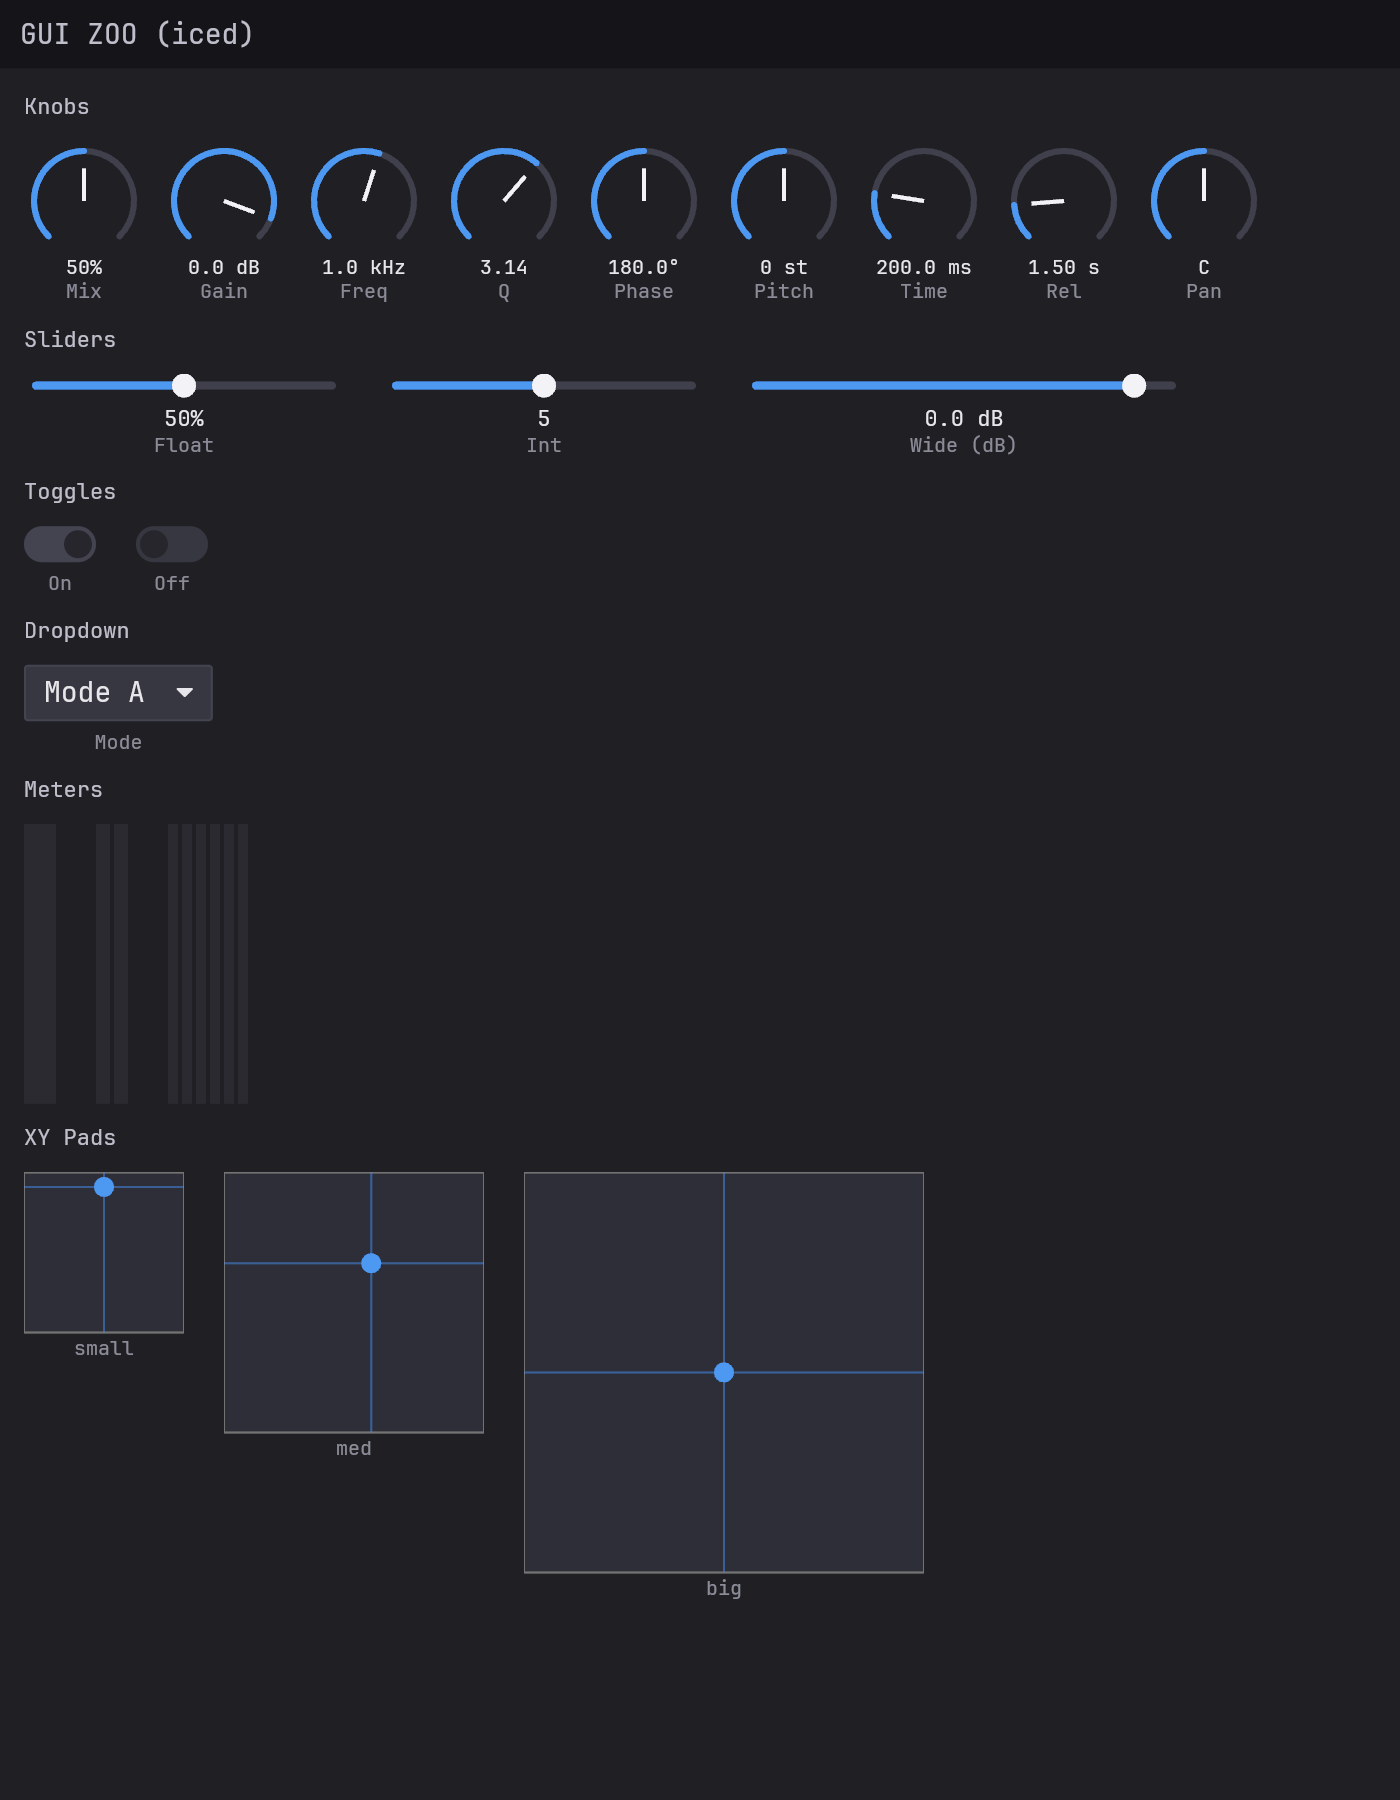Click the 3.14 value text
The height and width of the screenshot is (1800, 1400).
(x=504, y=267)
